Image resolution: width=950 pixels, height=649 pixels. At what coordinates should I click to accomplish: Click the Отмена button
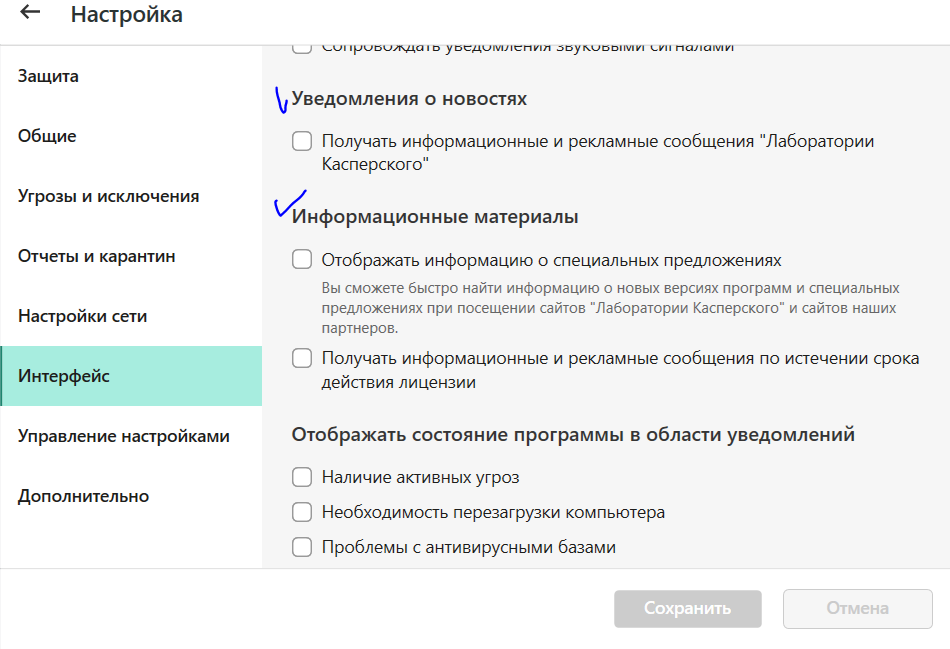point(857,608)
